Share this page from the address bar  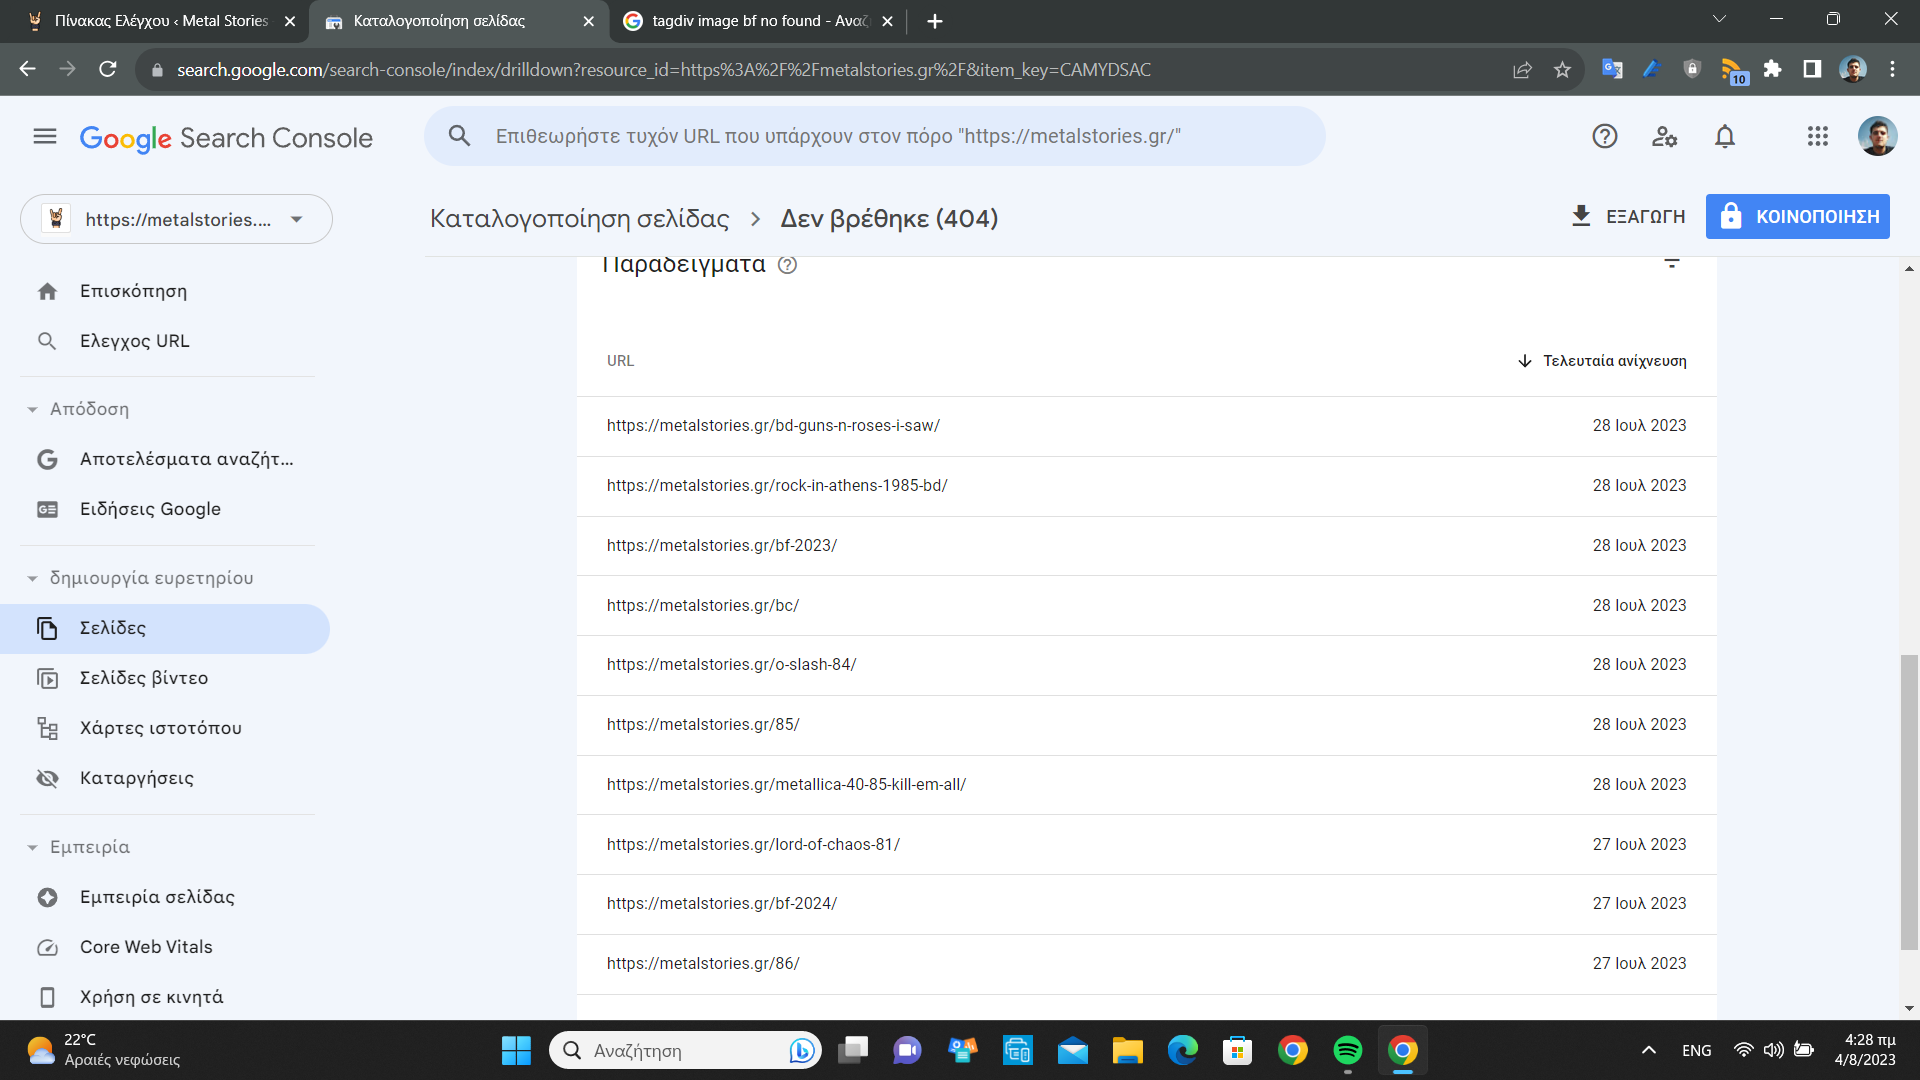point(1522,70)
